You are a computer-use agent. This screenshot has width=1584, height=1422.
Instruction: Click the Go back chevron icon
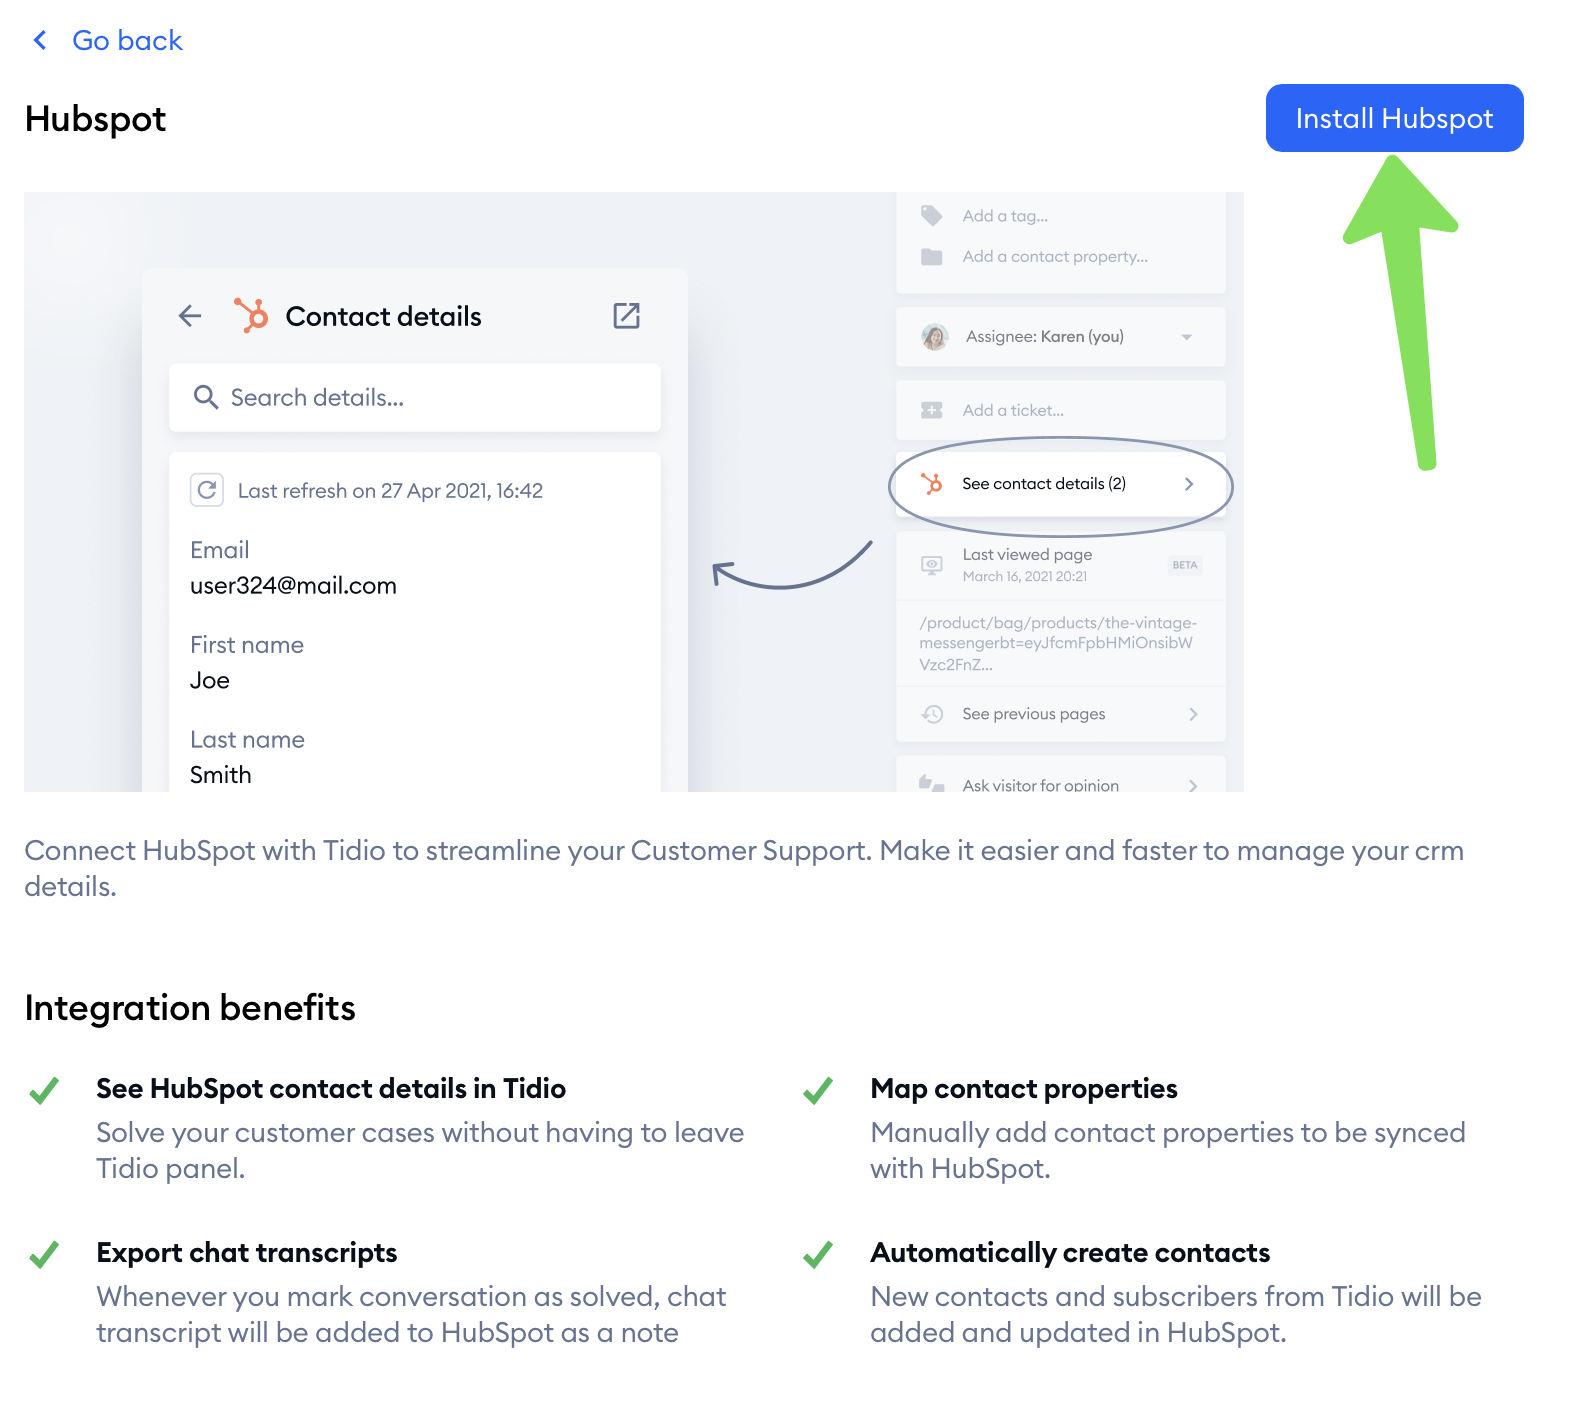[40, 40]
